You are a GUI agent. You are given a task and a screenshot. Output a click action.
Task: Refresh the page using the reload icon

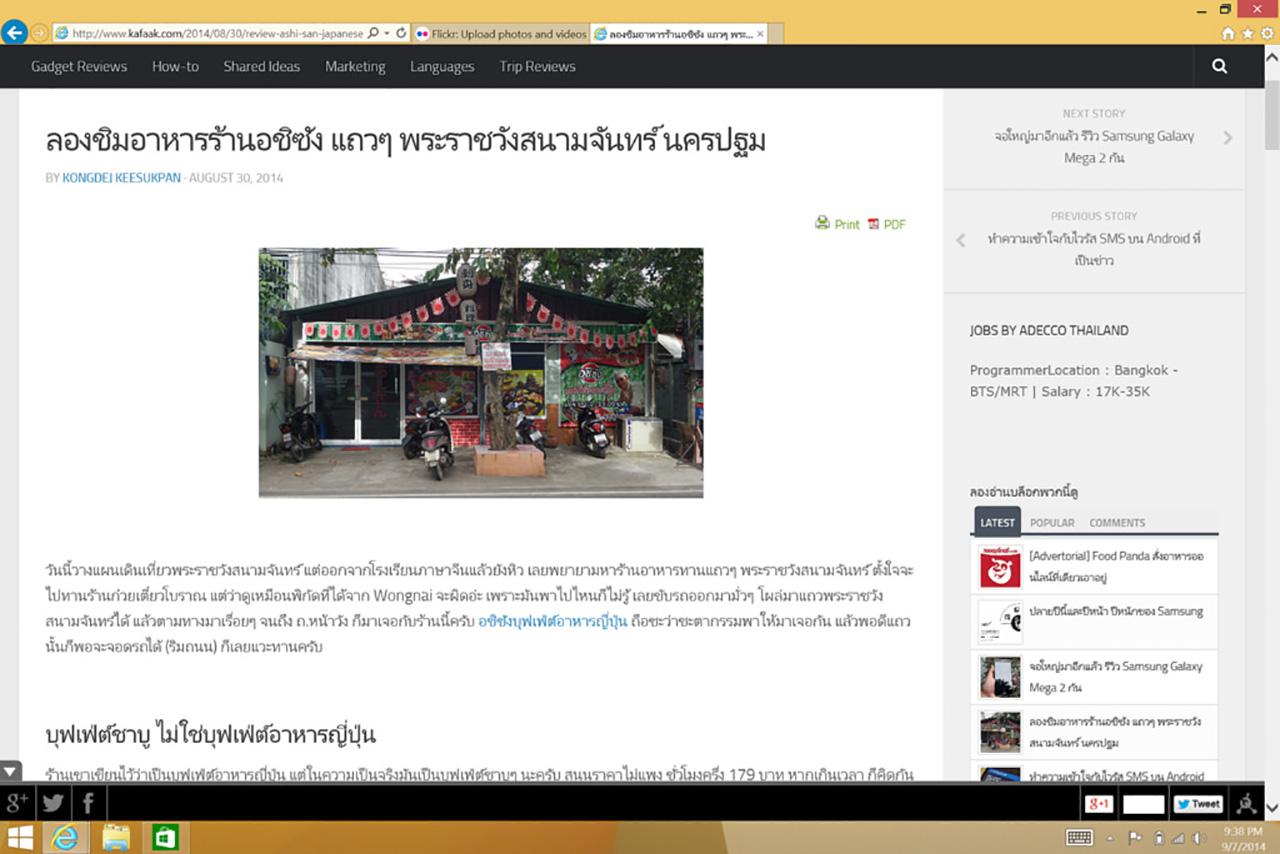click(401, 33)
